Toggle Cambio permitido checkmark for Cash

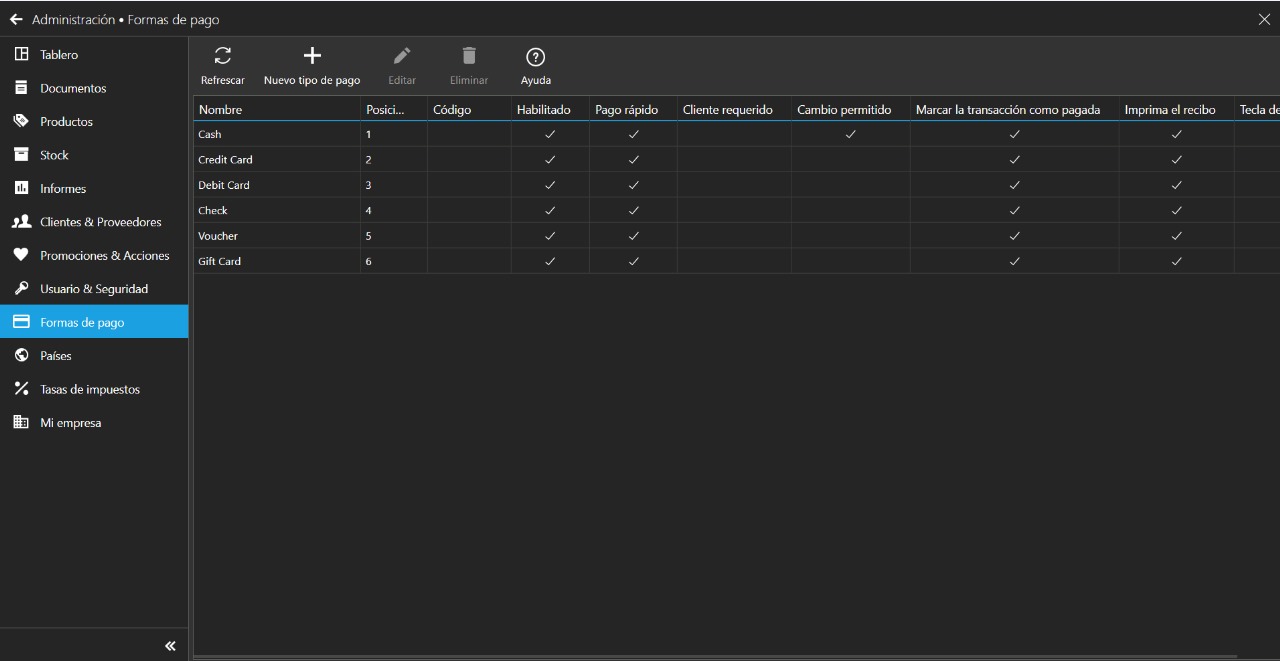(850, 134)
